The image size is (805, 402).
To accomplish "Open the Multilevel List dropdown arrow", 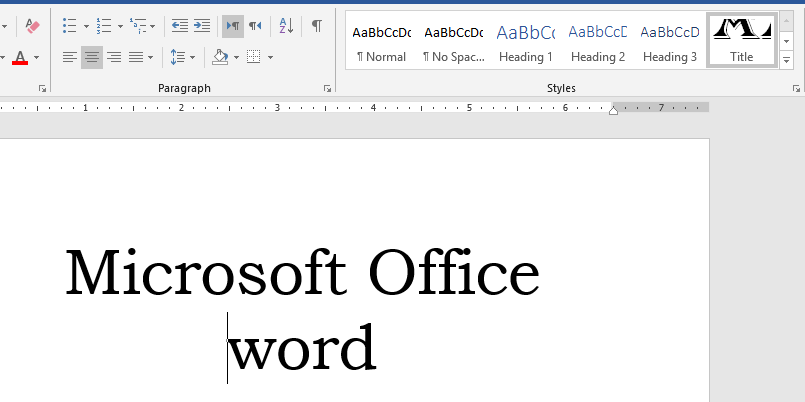I will click(x=152, y=26).
